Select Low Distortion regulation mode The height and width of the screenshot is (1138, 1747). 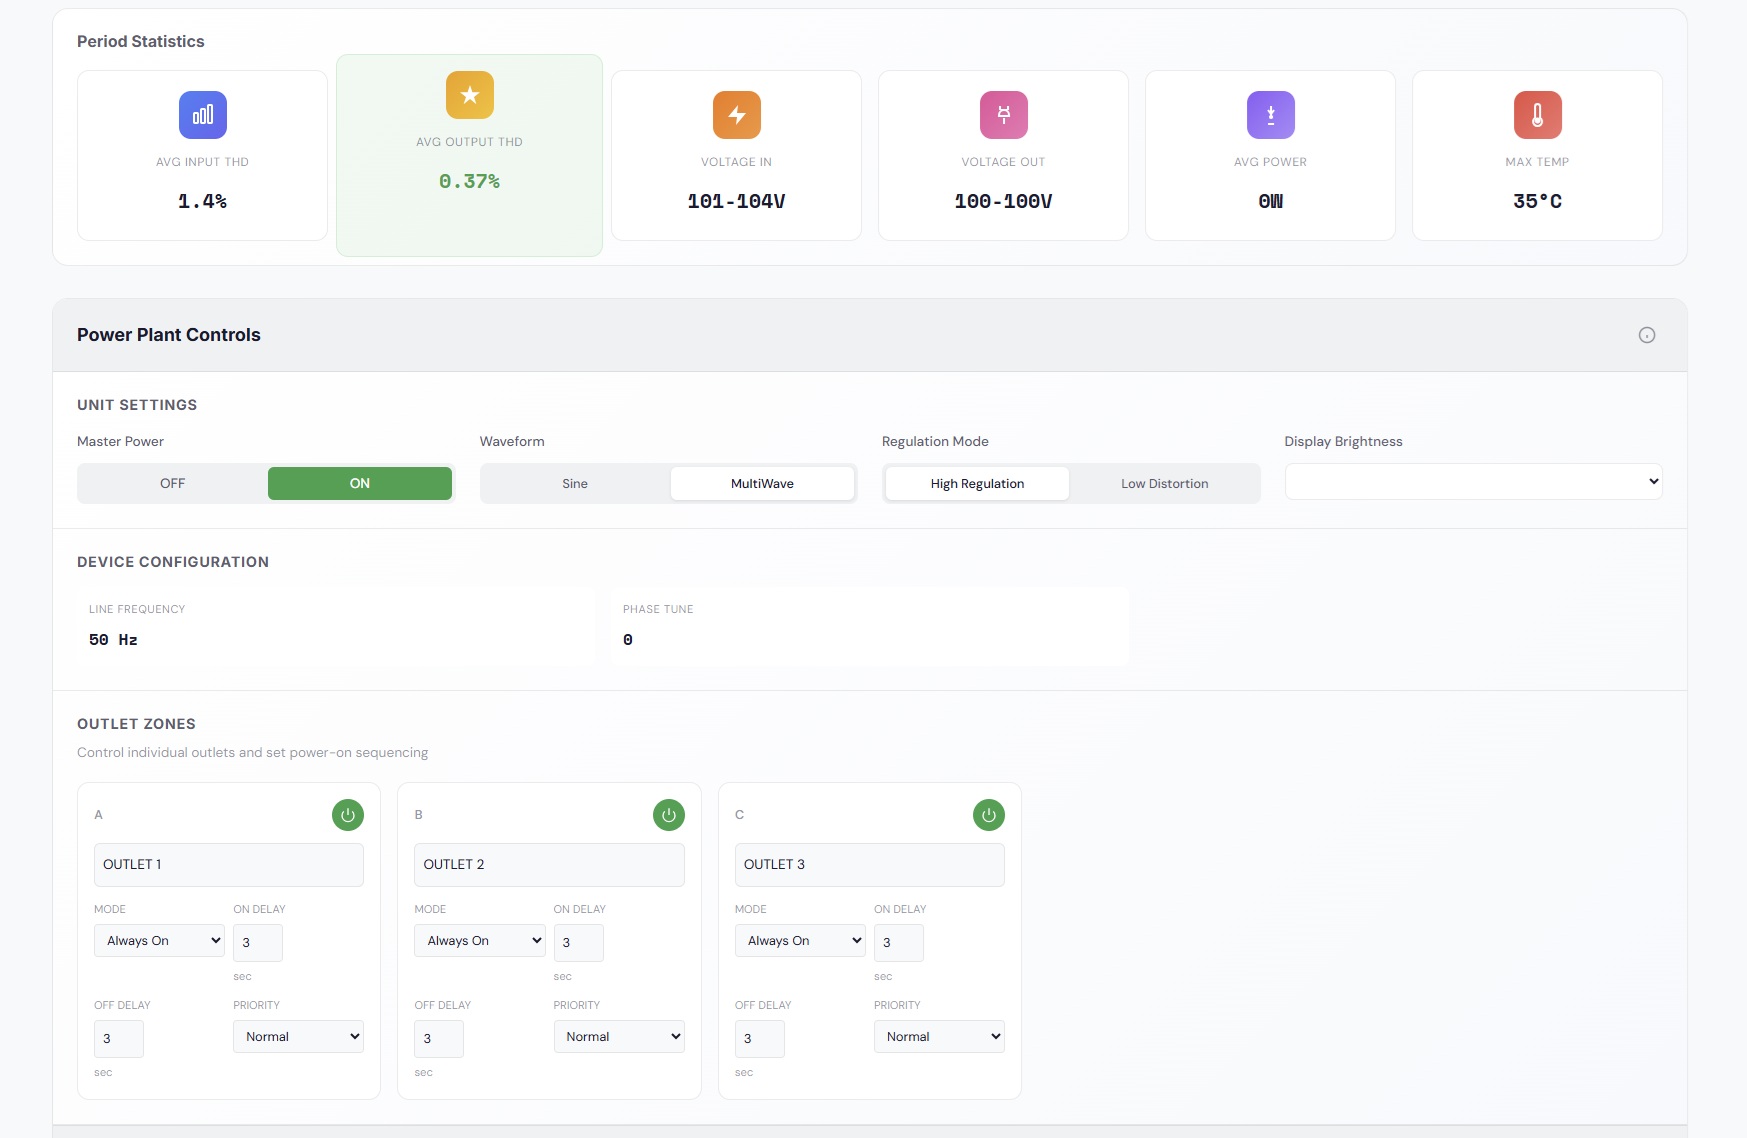[x=1164, y=483]
